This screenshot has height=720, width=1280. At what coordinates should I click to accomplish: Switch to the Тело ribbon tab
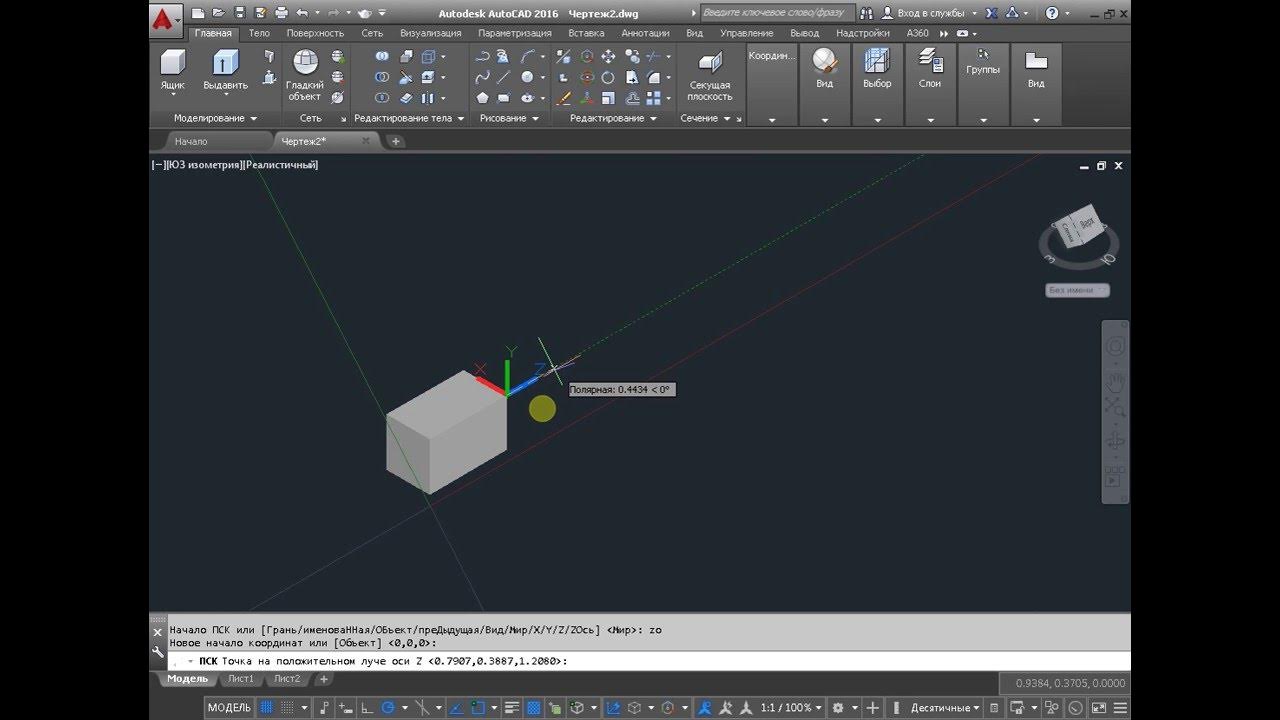(259, 33)
